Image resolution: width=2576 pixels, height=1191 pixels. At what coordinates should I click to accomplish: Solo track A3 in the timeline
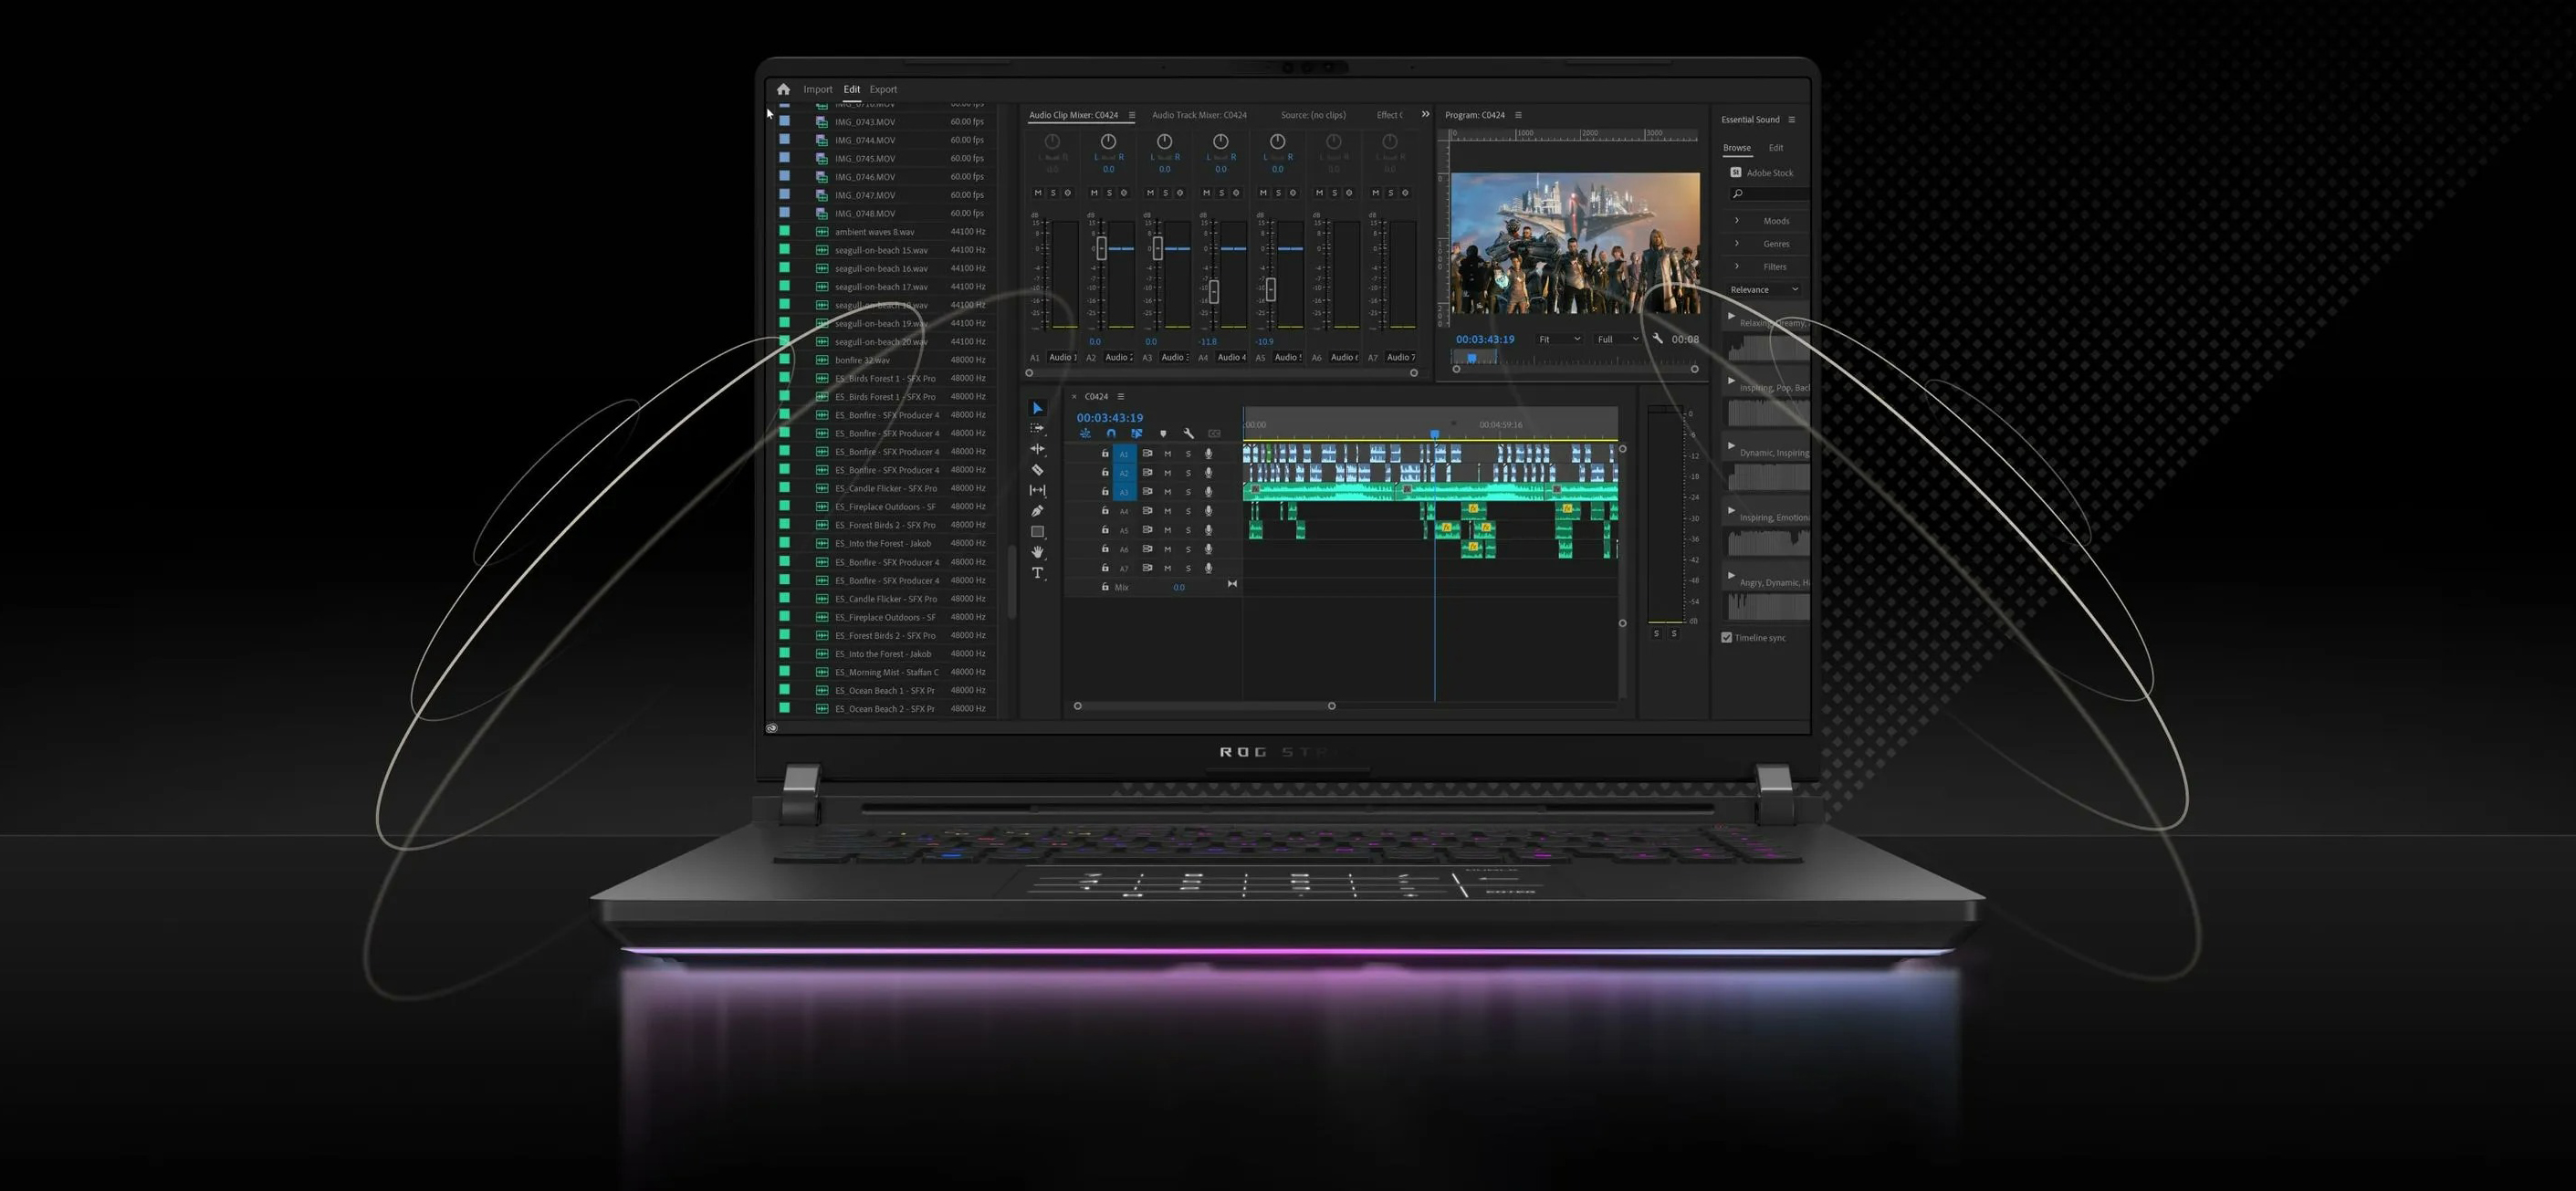(1188, 492)
